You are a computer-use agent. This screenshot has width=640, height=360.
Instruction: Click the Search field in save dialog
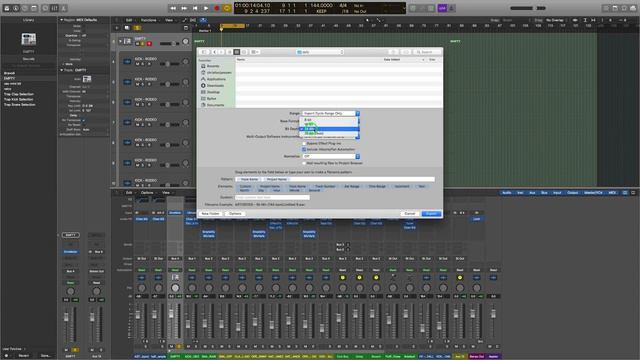pyautogui.click(x=427, y=52)
